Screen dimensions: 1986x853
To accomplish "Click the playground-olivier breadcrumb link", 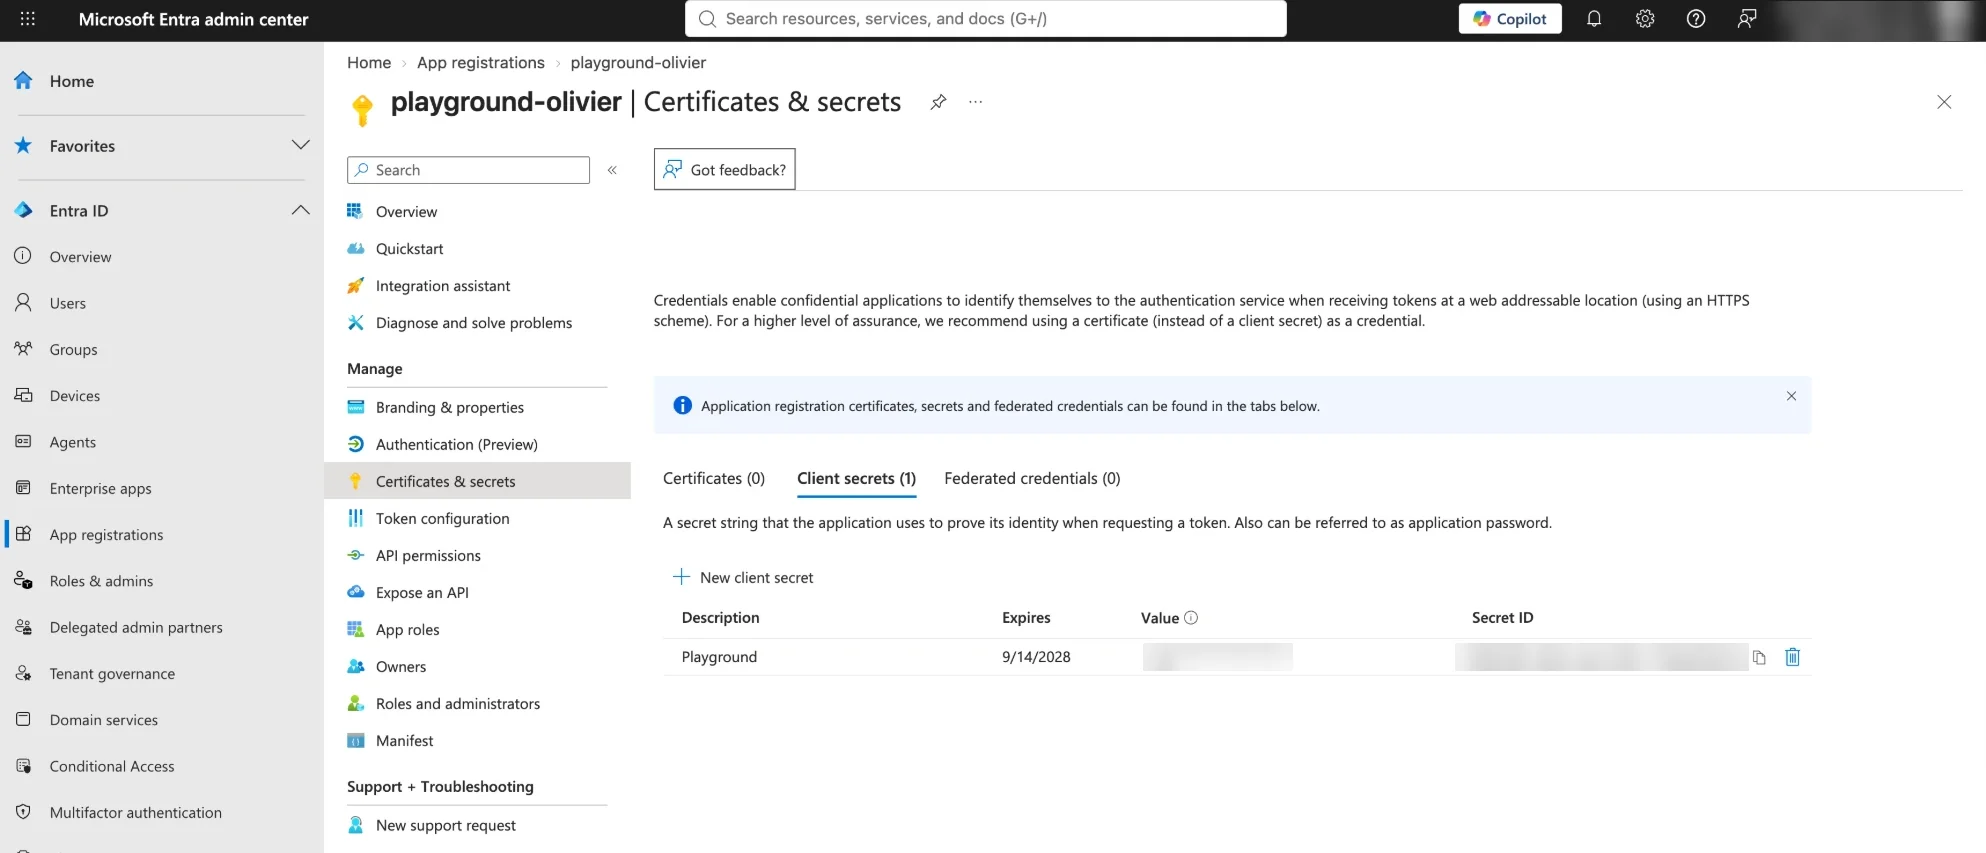I will (x=638, y=62).
